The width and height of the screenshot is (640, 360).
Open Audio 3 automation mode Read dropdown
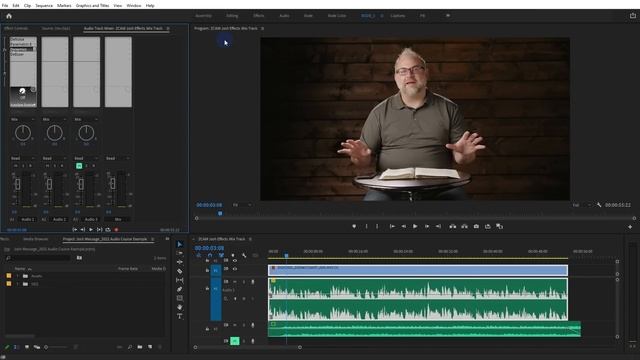pyautogui.click(x=86, y=158)
